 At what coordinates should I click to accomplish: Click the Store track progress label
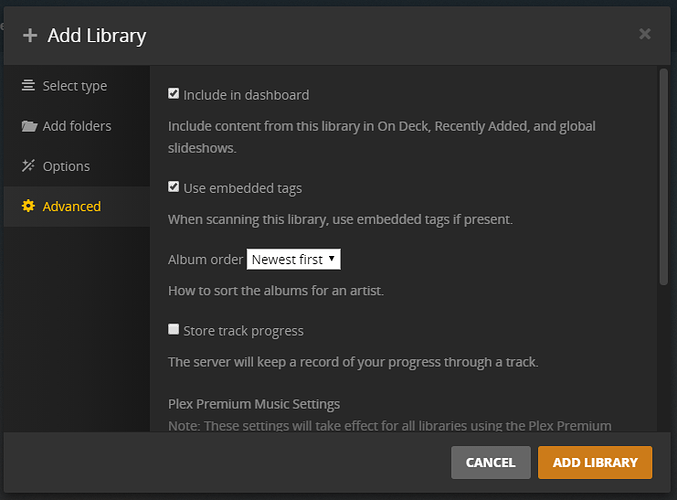[243, 330]
